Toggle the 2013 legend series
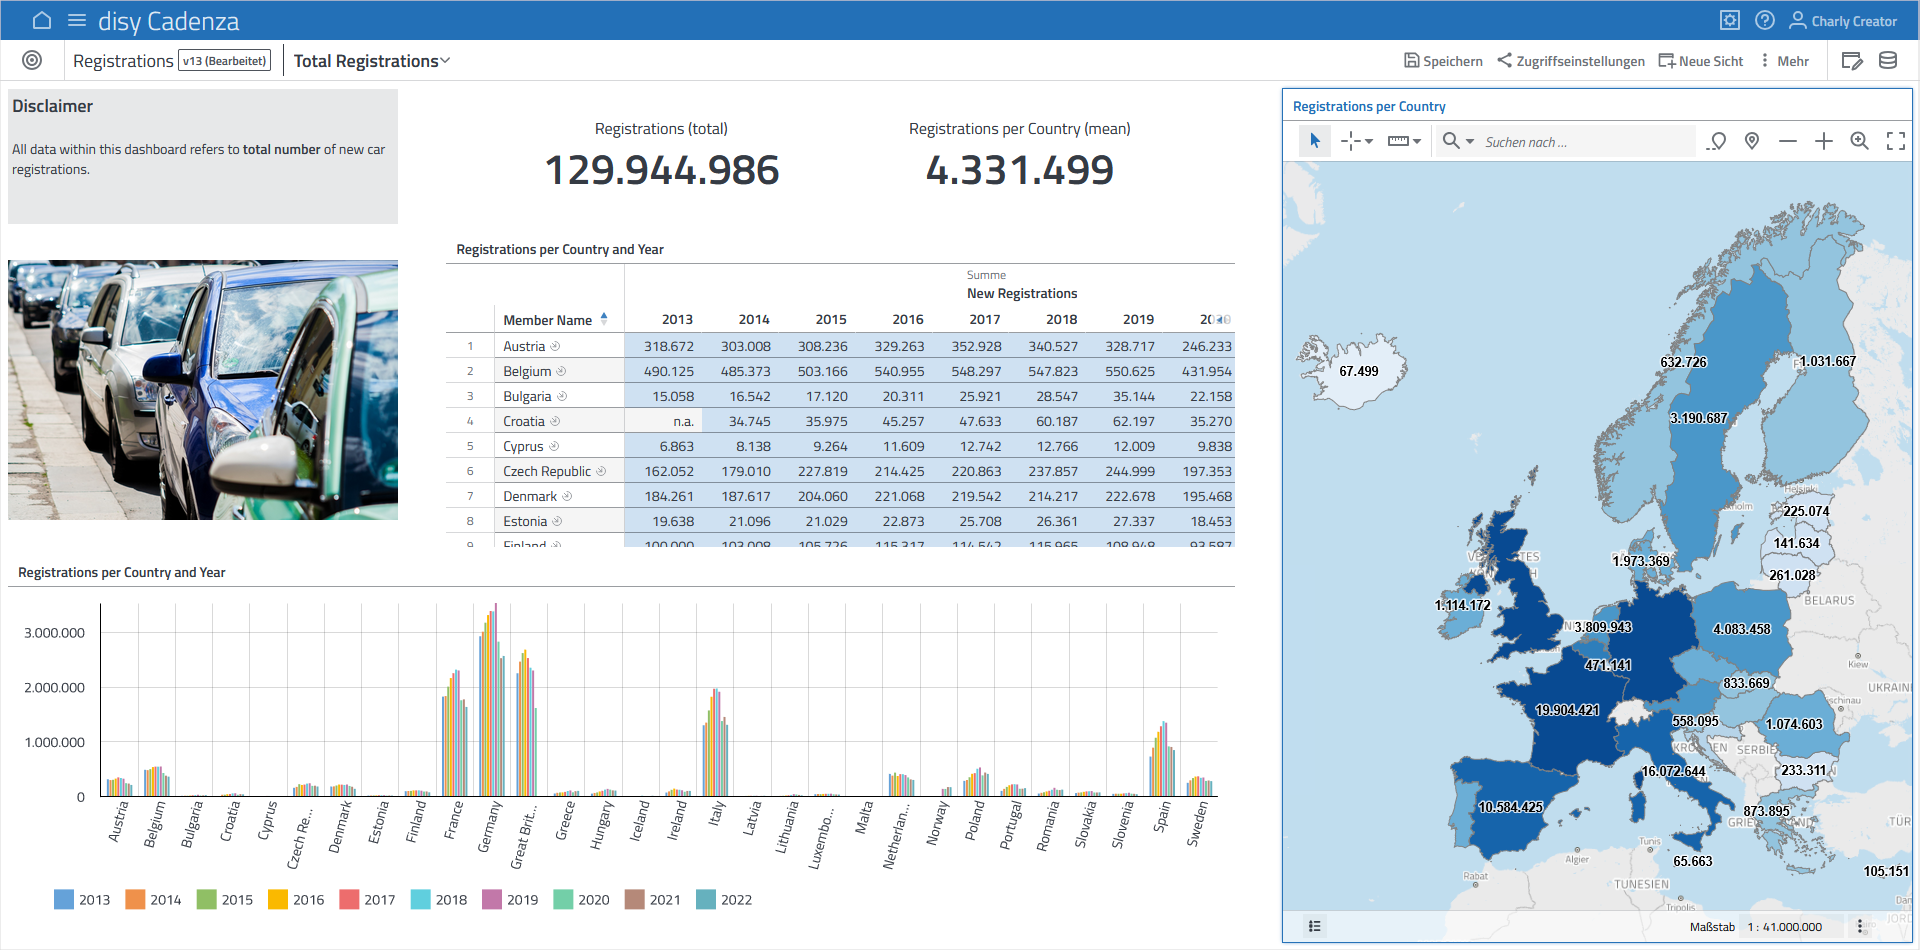The width and height of the screenshot is (1920, 950). pyautogui.click(x=82, y=900)
